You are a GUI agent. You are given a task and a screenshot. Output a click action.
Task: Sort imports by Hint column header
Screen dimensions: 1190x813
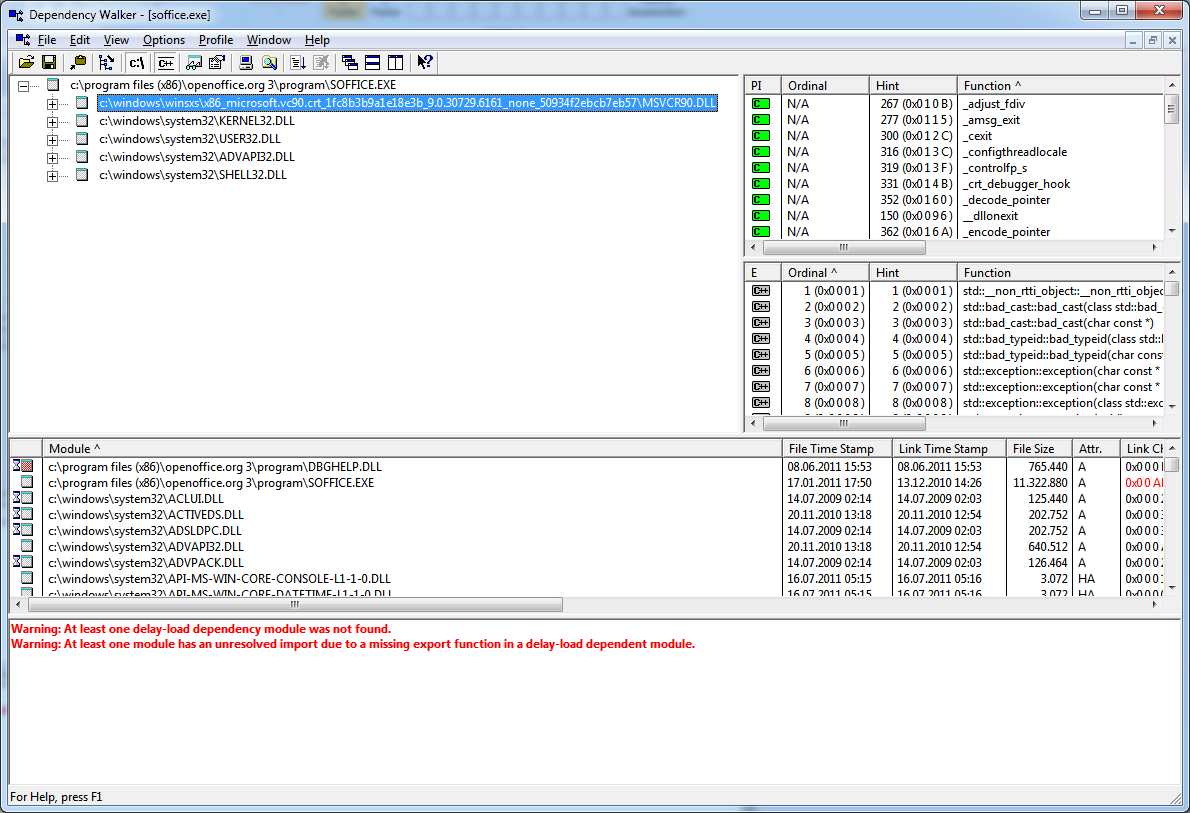pyautogui.click(x=912, y=85)
